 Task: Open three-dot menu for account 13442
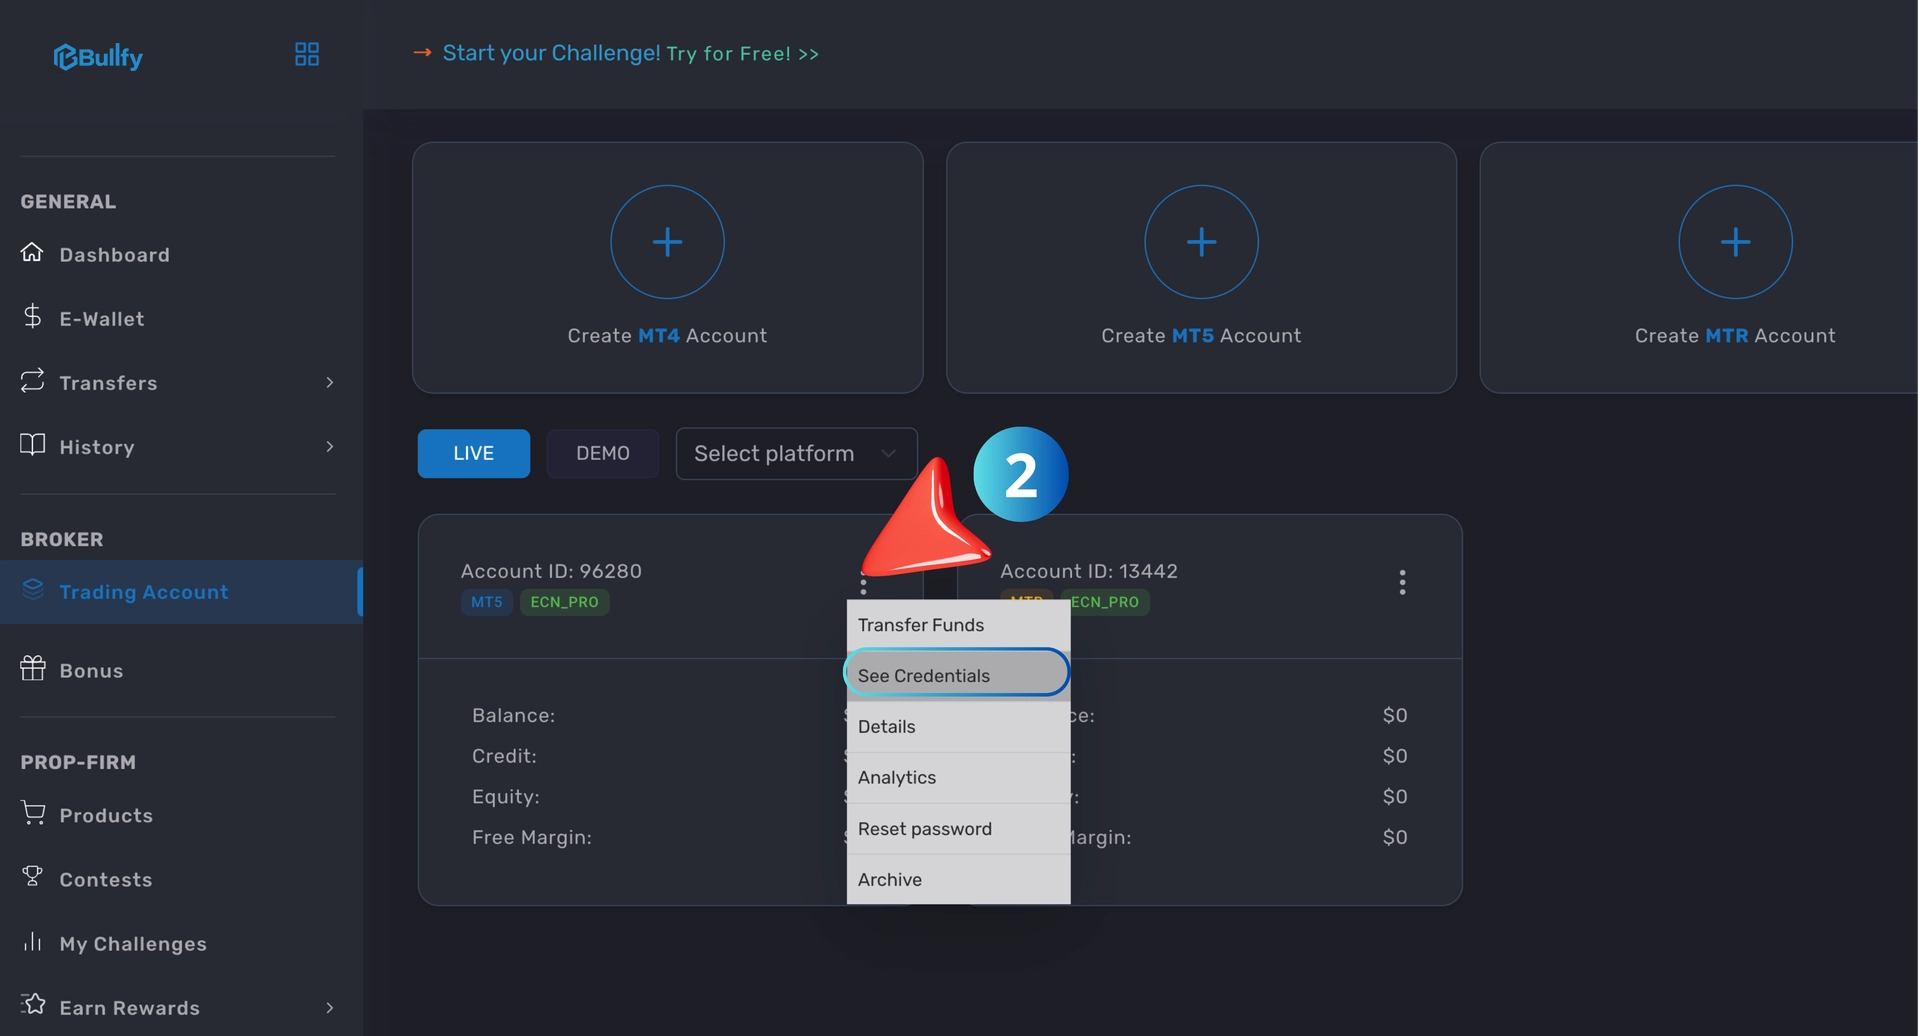(1402, 582)
